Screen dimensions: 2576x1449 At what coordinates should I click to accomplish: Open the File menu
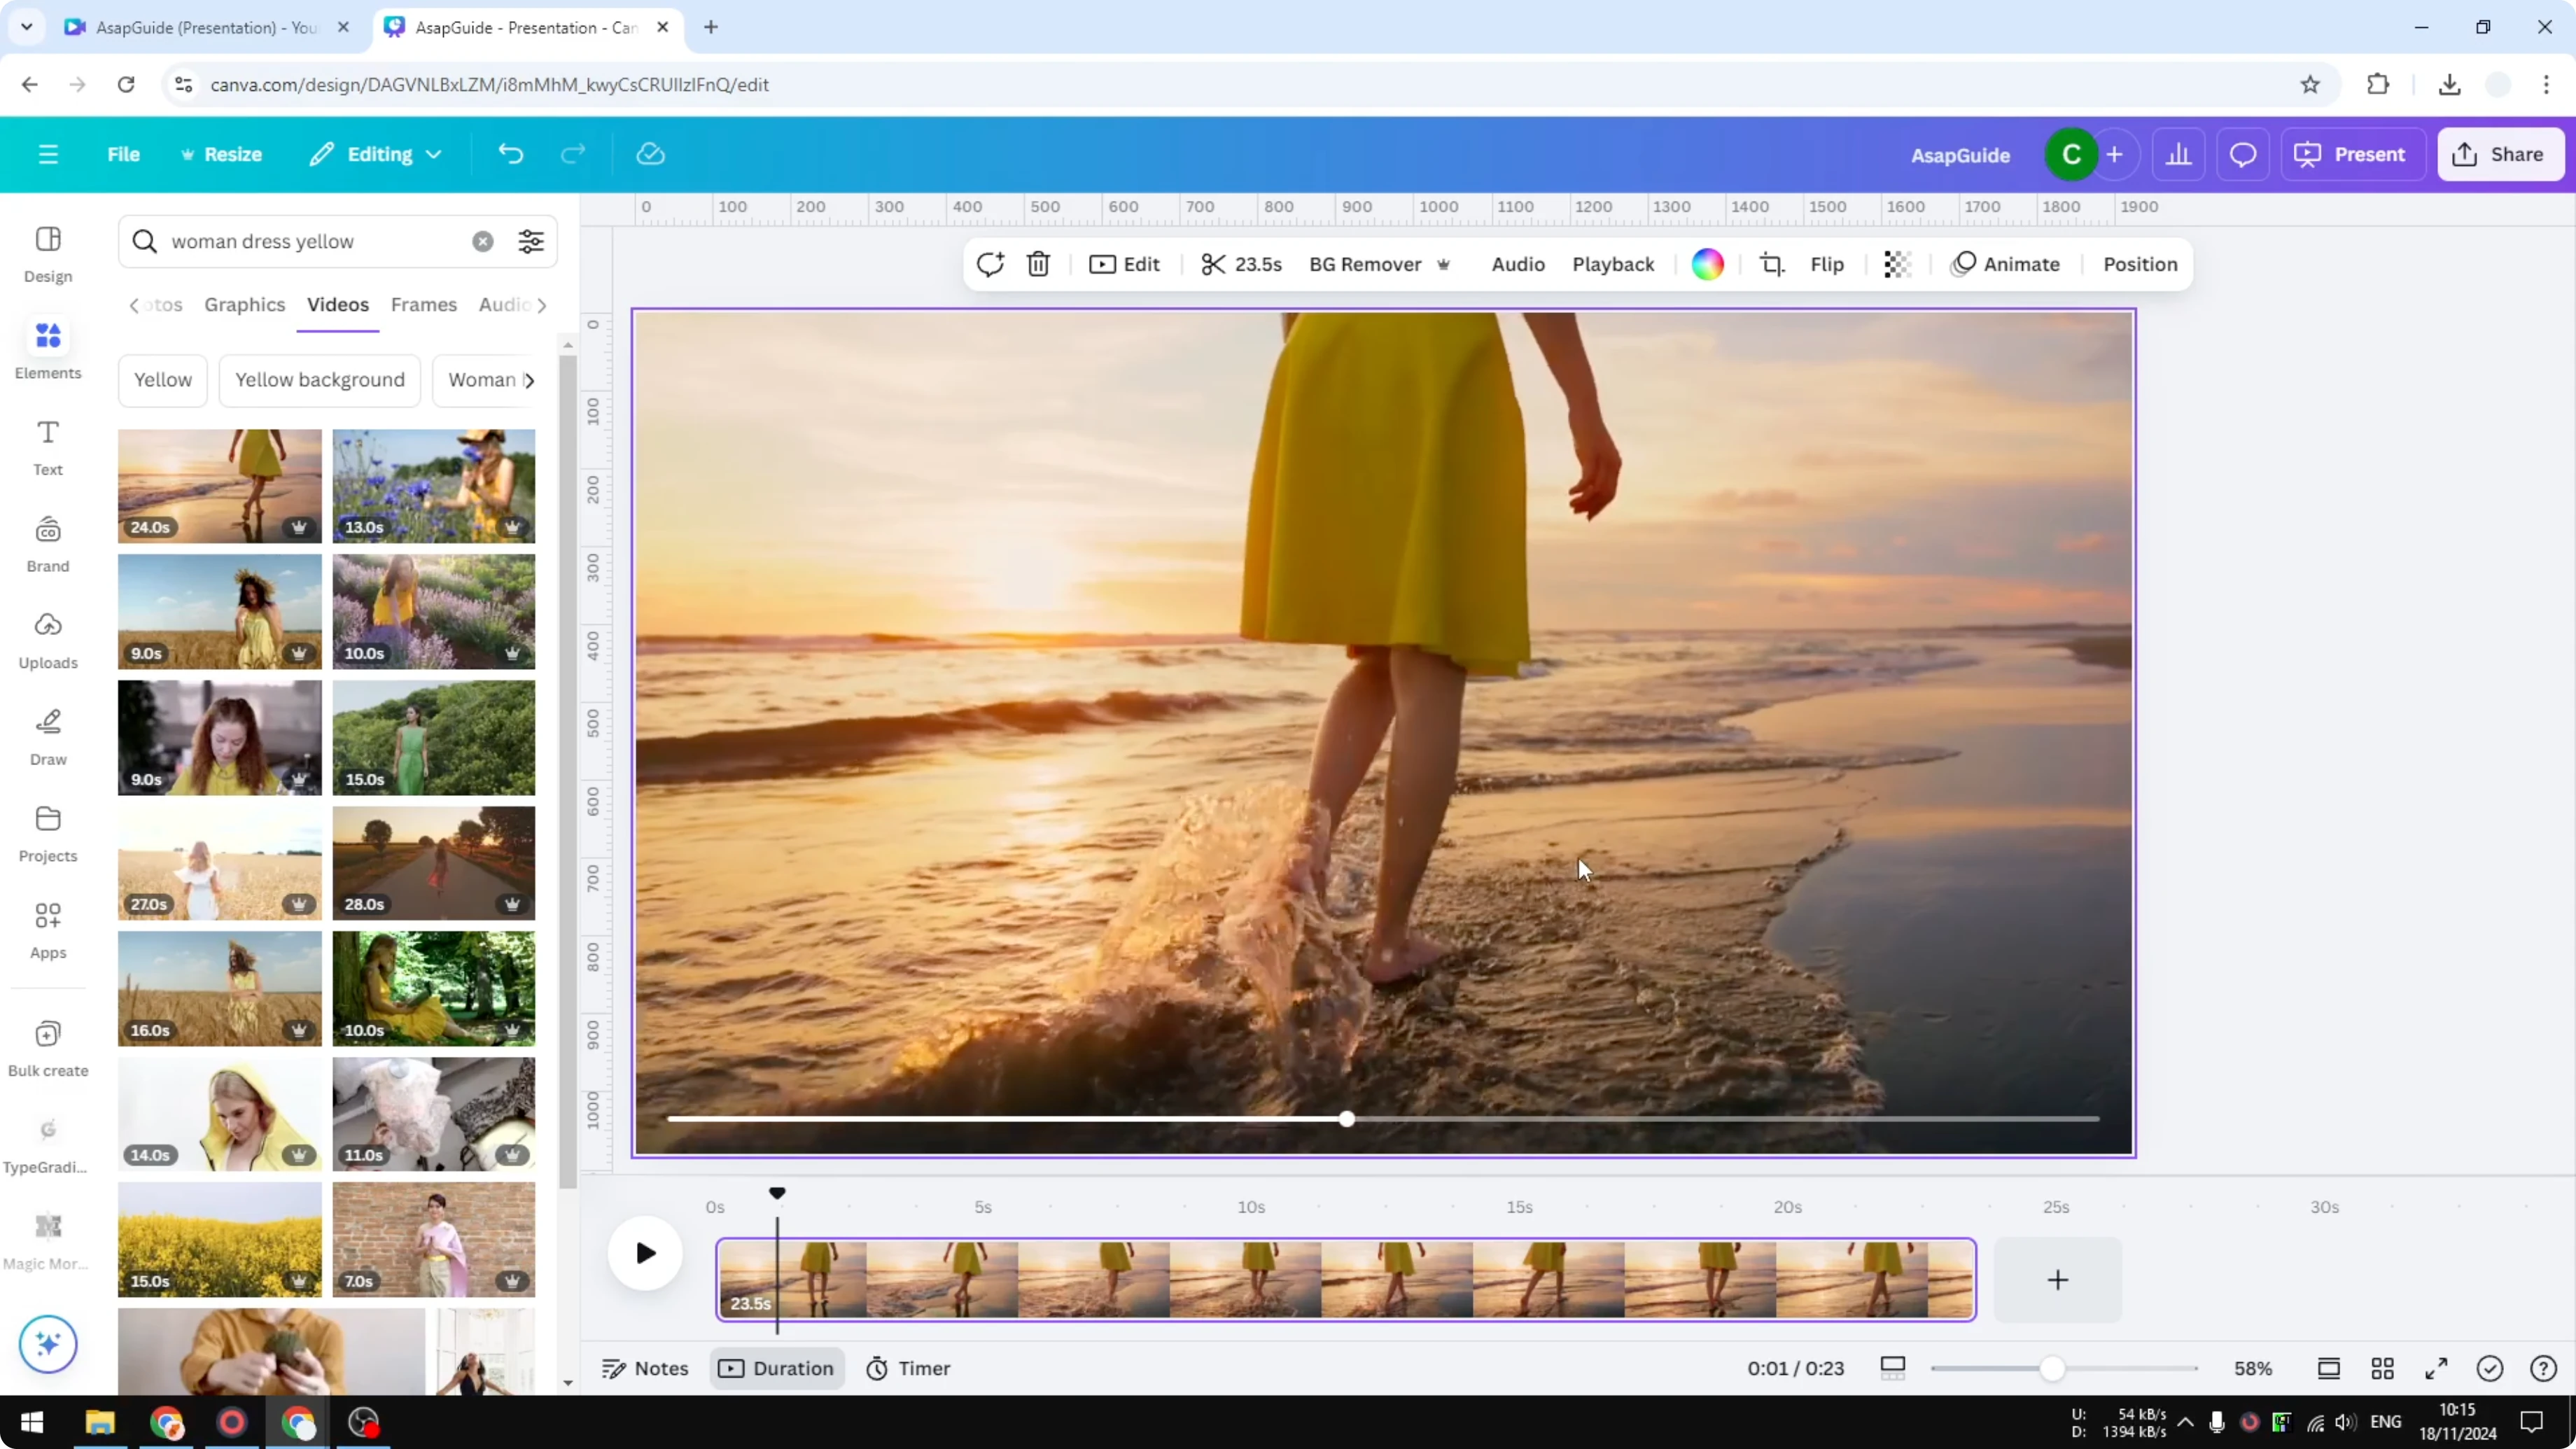pyautogui.click(x=124, y=154)
